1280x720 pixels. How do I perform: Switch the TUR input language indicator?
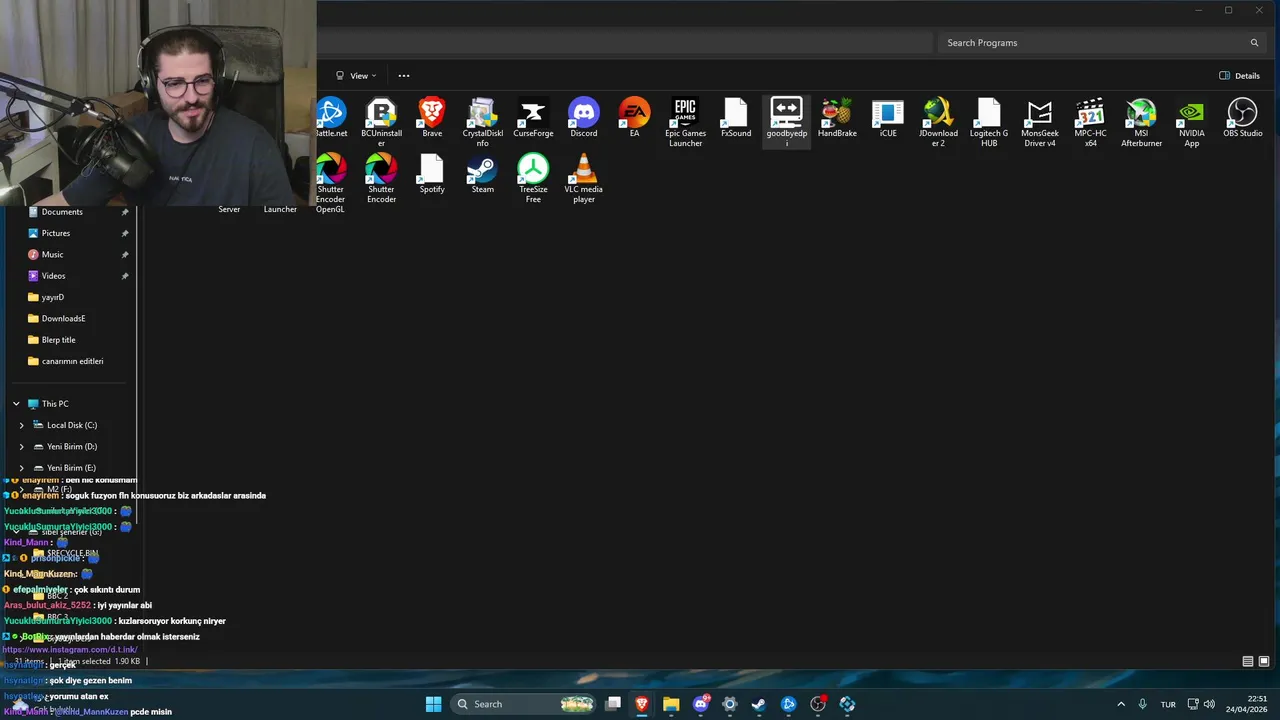point(1168,704)
